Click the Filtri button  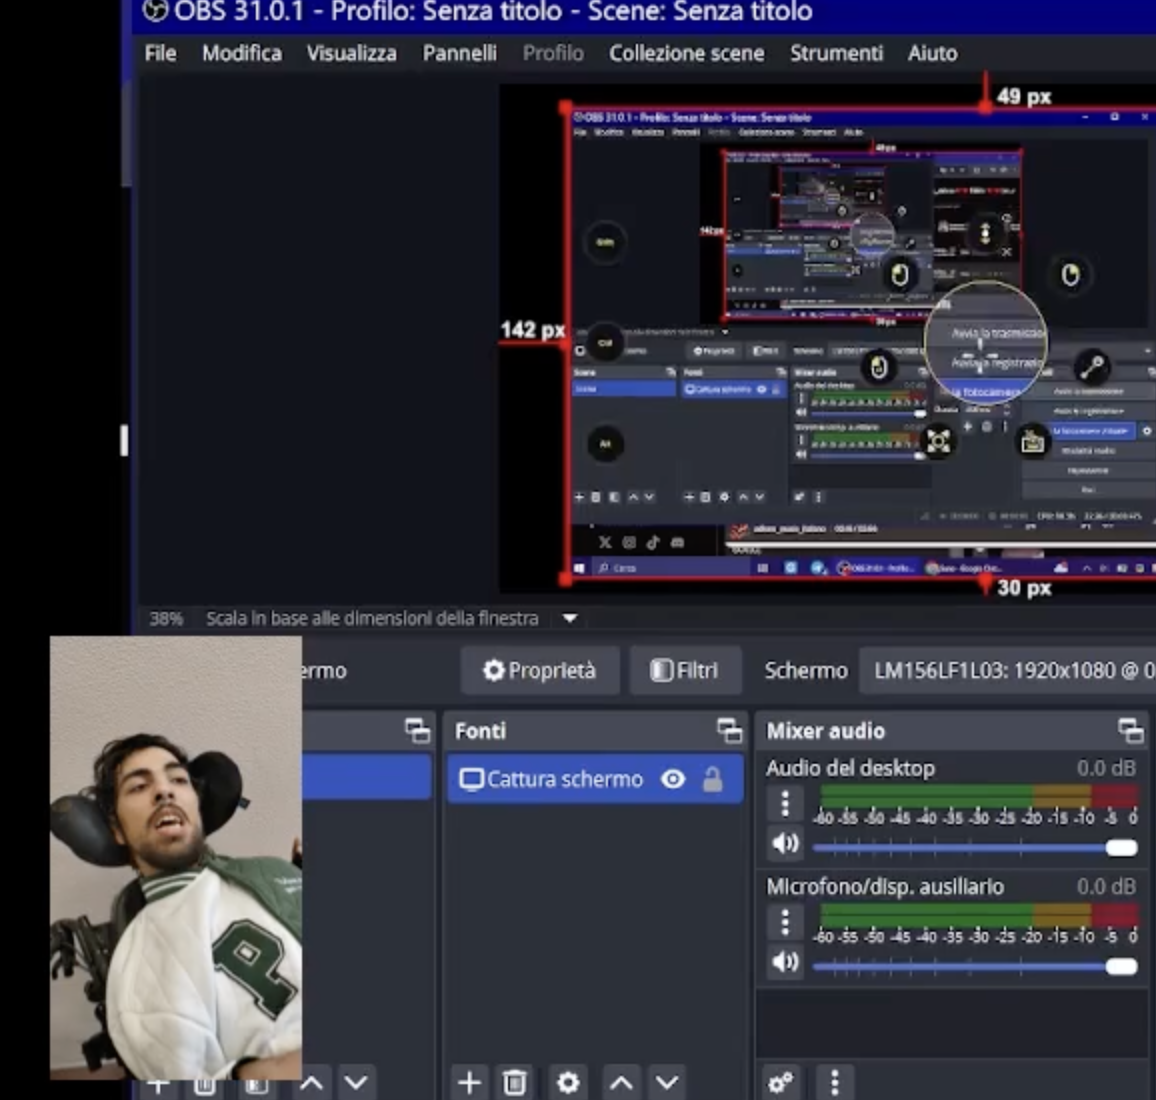685,671
